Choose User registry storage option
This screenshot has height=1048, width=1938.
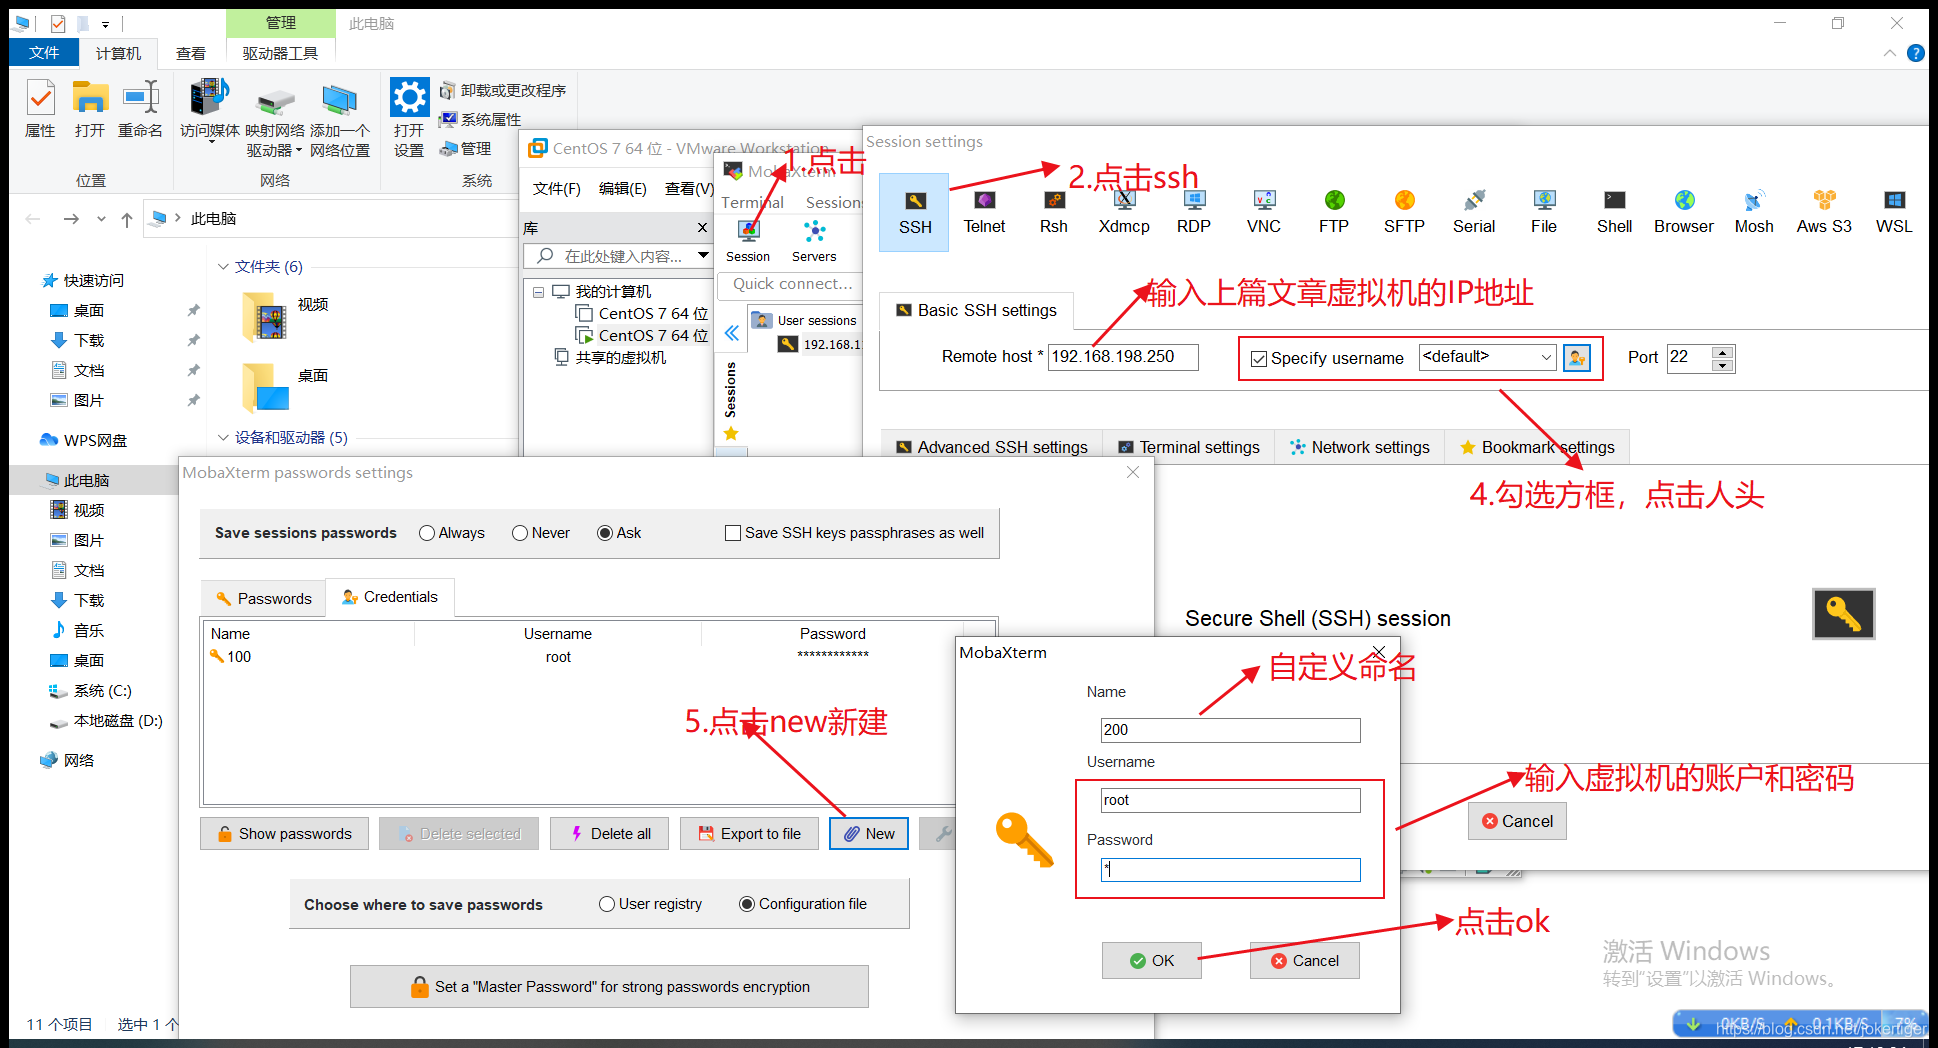click(x=607, y=904)
